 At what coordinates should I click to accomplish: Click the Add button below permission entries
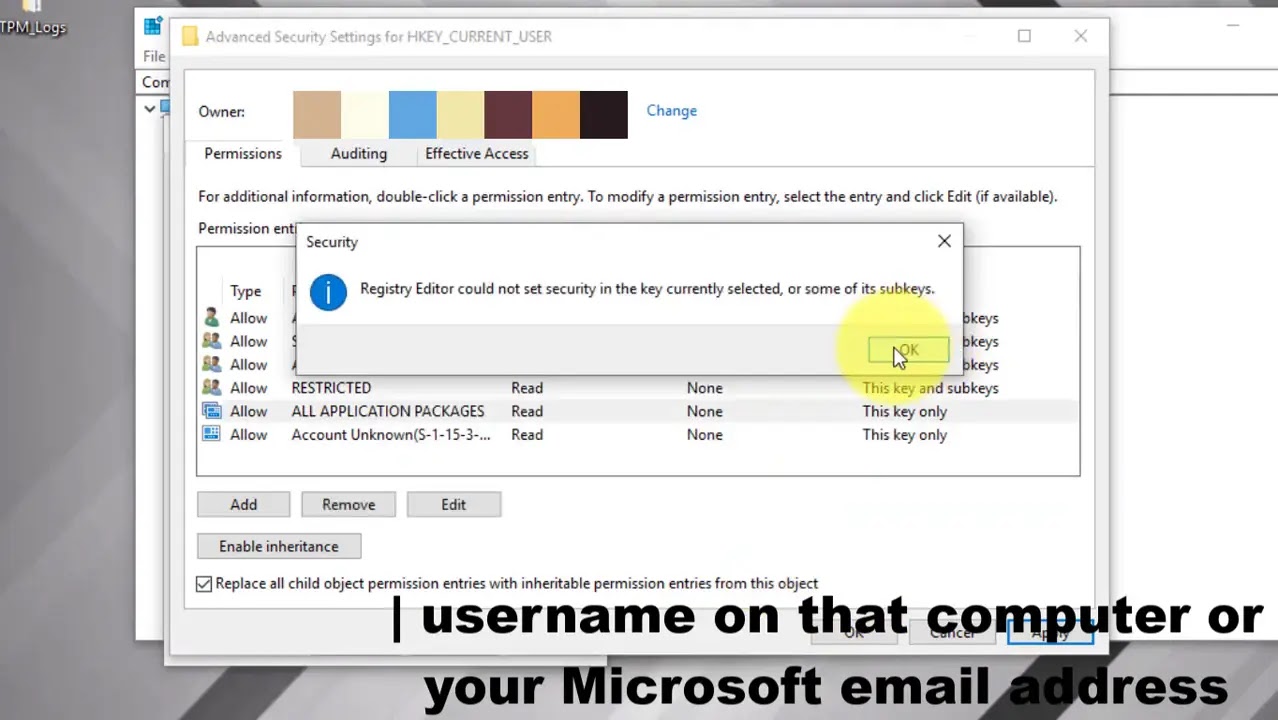pos(243,505)
